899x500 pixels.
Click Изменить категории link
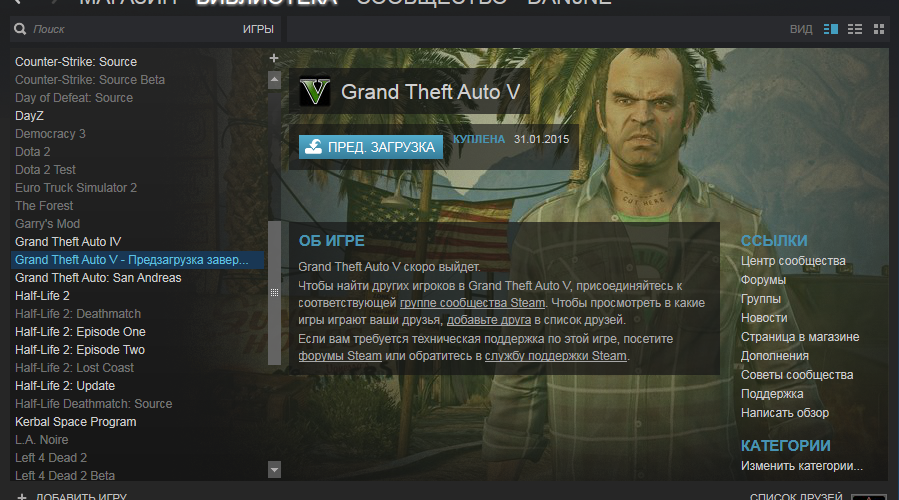(802, 466)
